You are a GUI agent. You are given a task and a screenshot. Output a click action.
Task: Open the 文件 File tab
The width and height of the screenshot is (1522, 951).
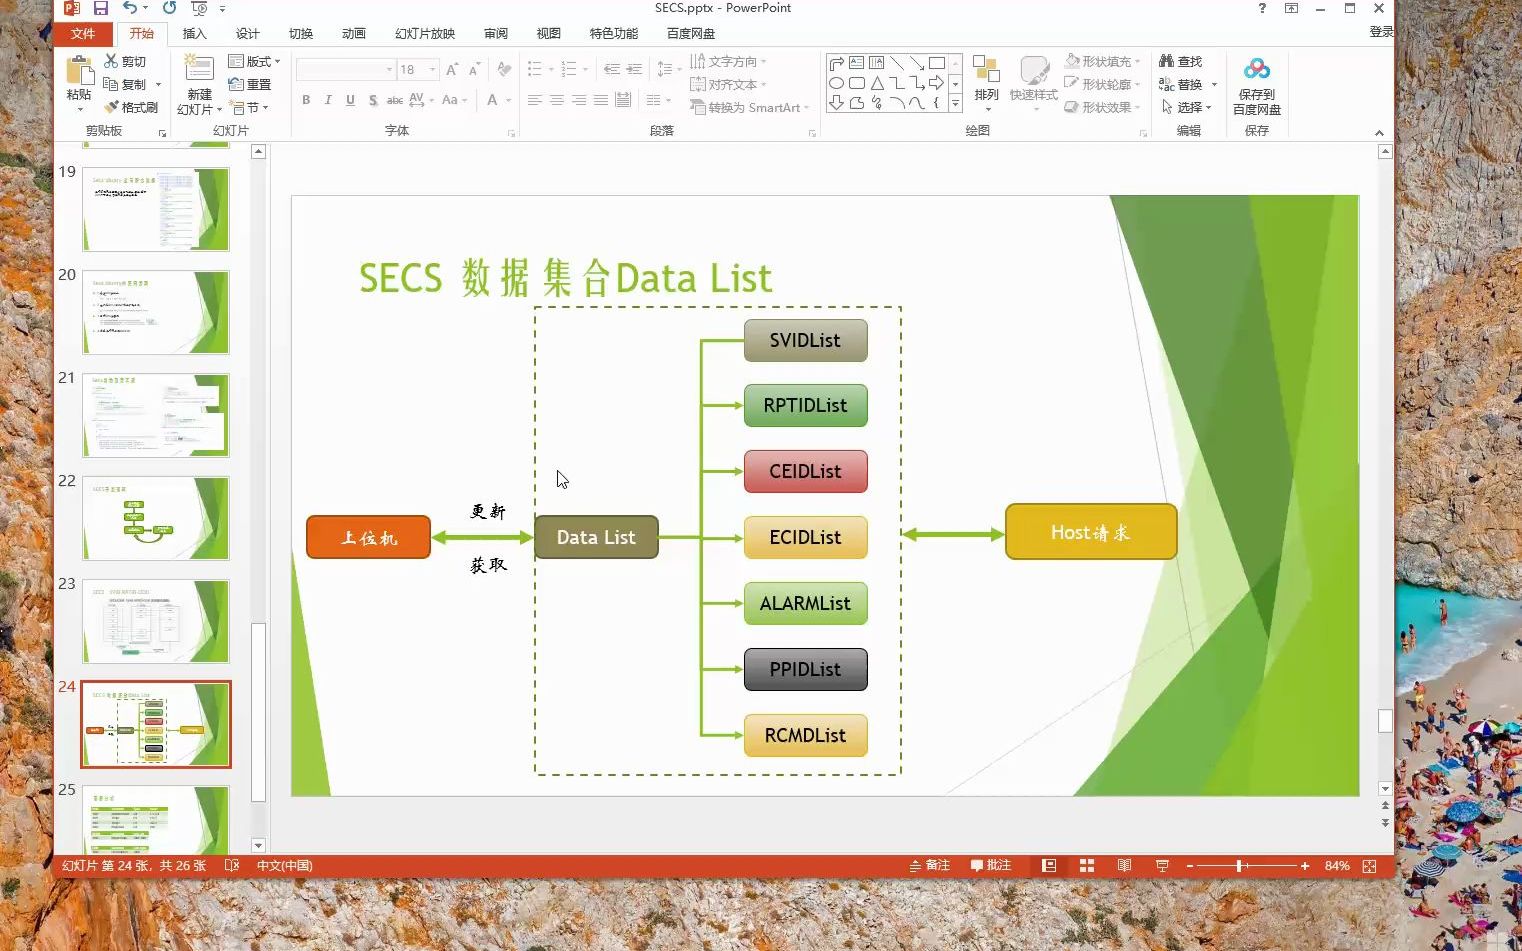(x=83, y=33)
